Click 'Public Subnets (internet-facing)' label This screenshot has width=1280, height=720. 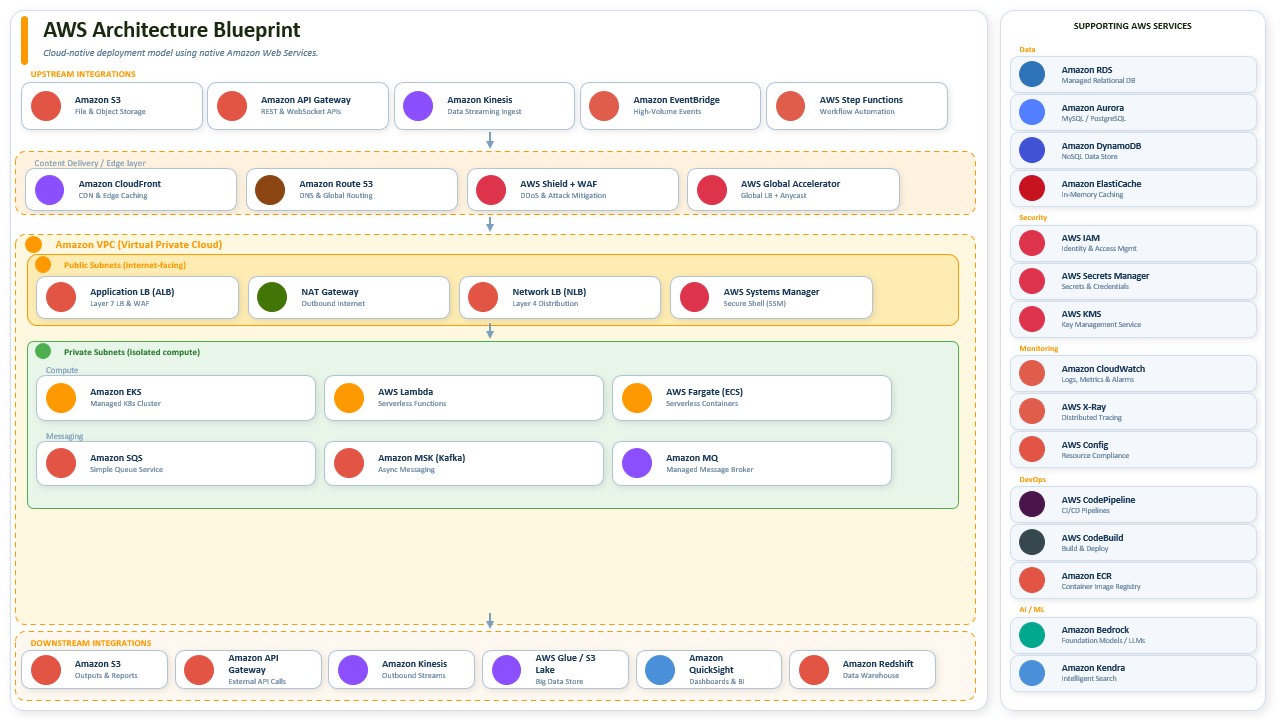coord(125,265)
